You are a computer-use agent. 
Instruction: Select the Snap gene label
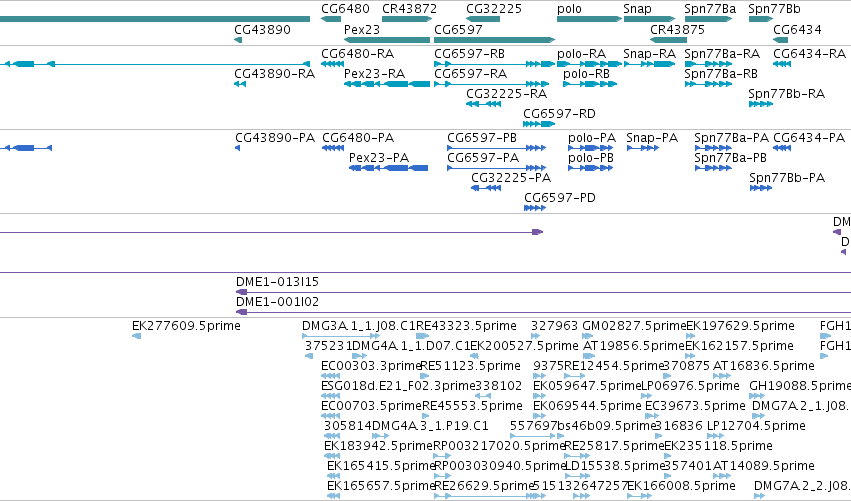(x=637, y=9)
